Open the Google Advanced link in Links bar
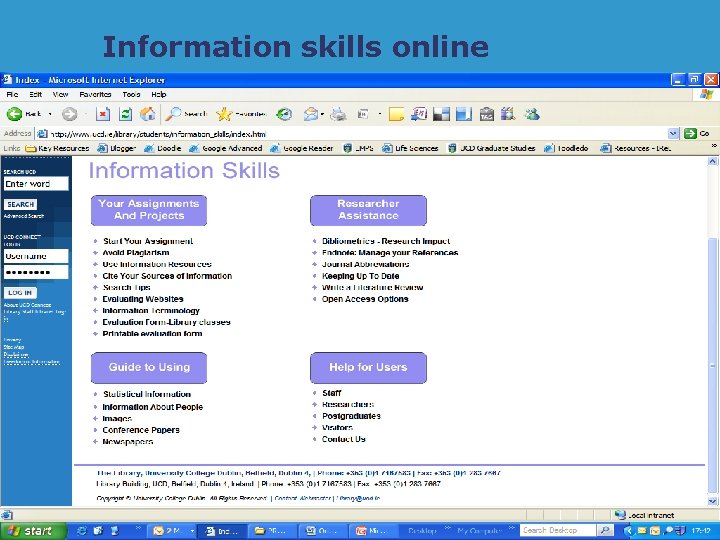The image size is (720, 540). tap(225, 148)
